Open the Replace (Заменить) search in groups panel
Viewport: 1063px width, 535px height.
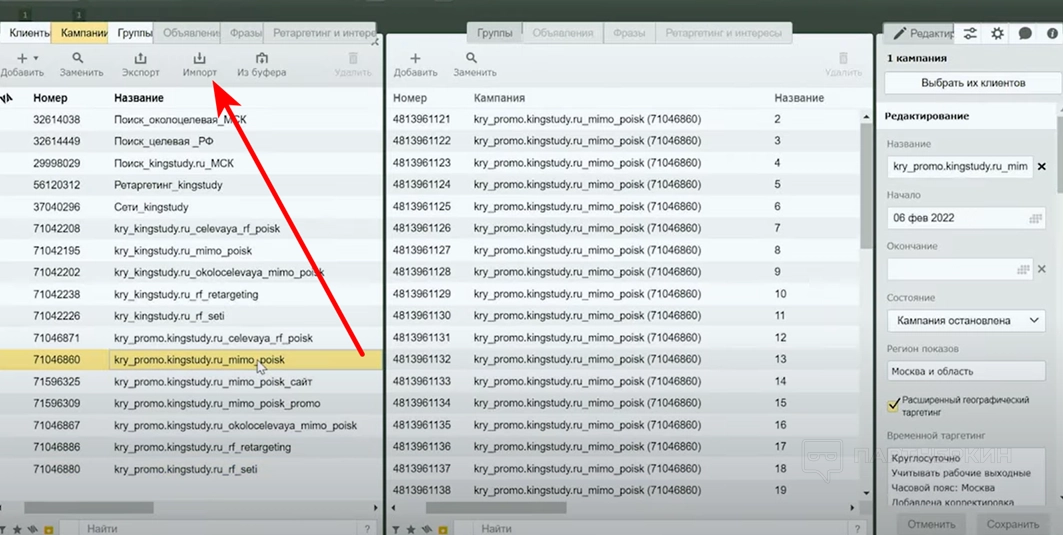tap(474, 60)
